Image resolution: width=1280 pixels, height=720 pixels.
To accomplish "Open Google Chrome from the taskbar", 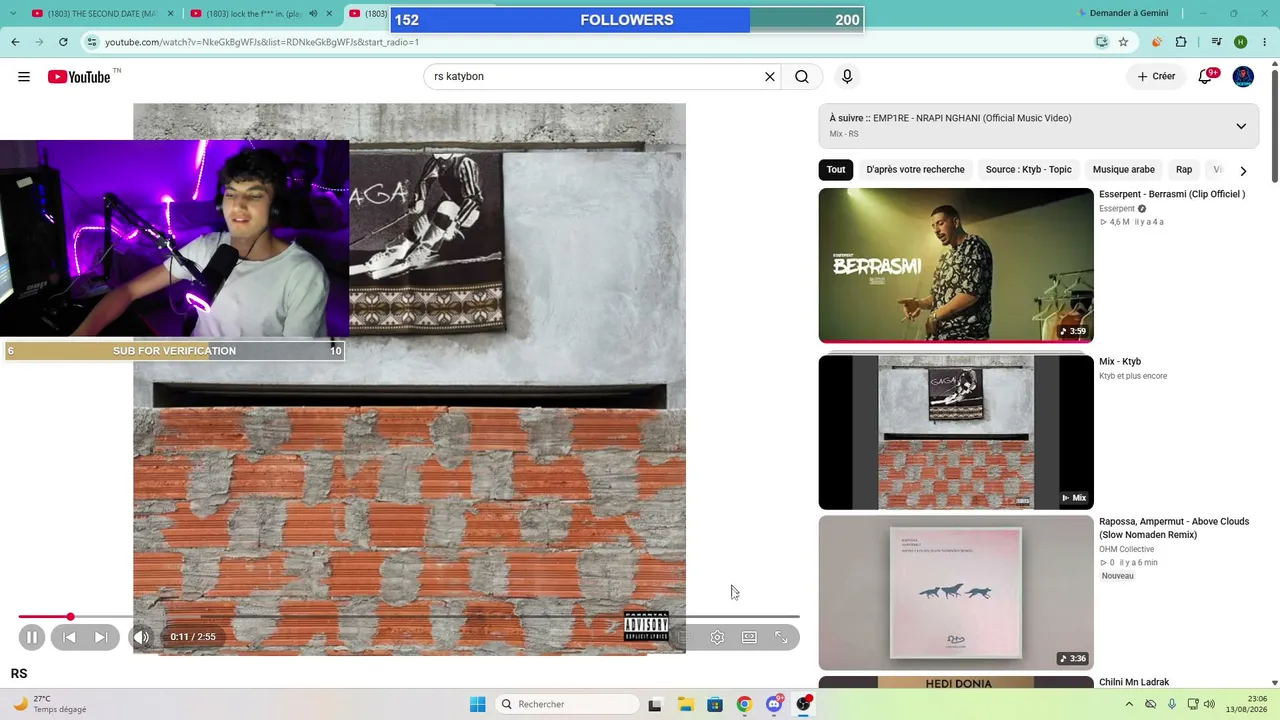I will (744, 704).
